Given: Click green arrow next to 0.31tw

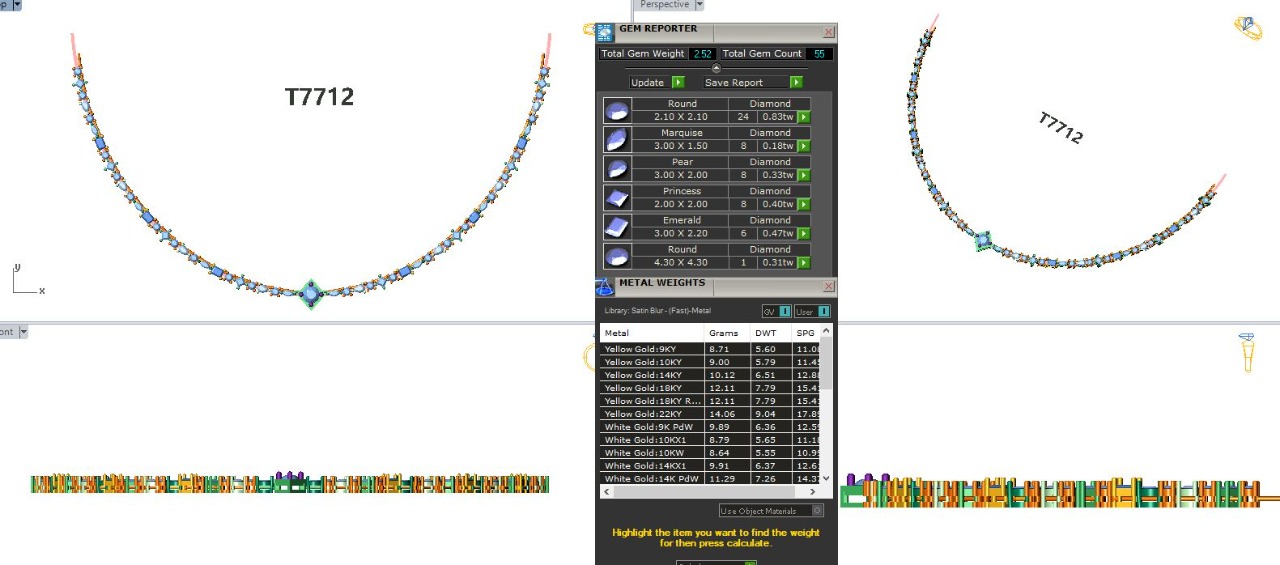Looking at the screenshot, I should click(x=803, y=262).
